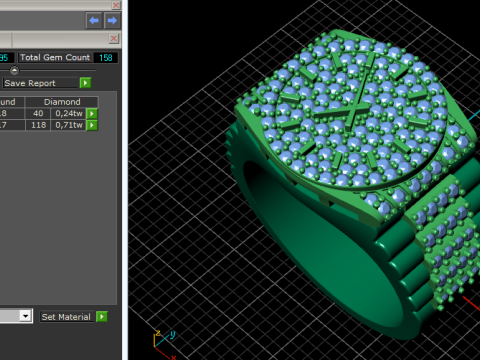The width and height of the screenshot is (480, 360).
Task: Click the Set Material button
Action: tap(66, 317)
